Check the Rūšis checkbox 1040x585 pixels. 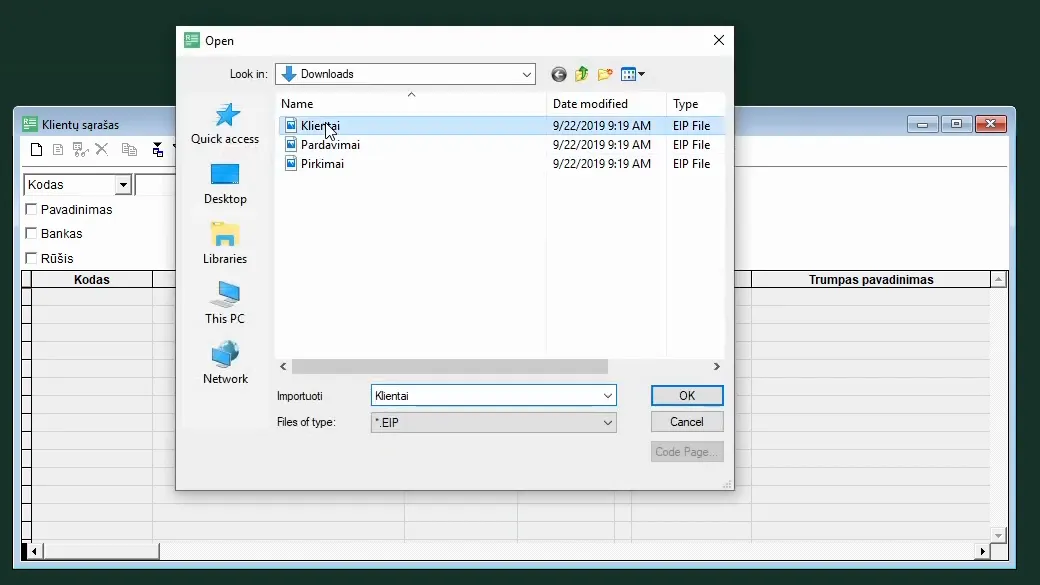[31, 258]
